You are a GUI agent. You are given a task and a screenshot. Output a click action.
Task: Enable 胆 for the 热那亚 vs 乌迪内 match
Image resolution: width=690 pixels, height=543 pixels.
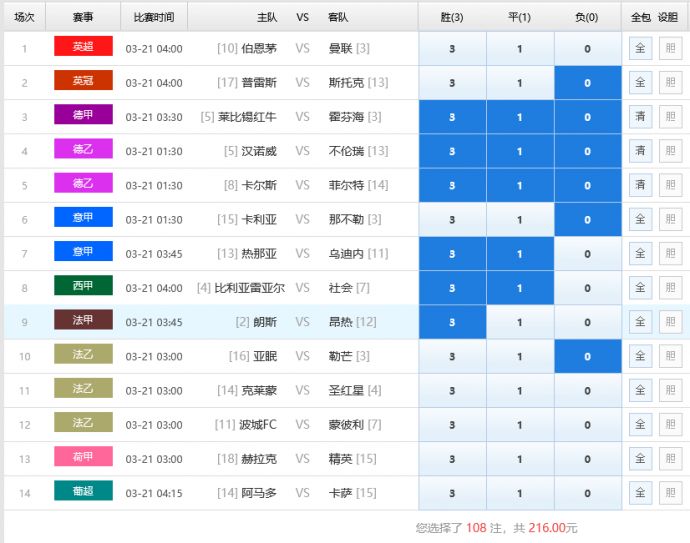tap(669, 254)
